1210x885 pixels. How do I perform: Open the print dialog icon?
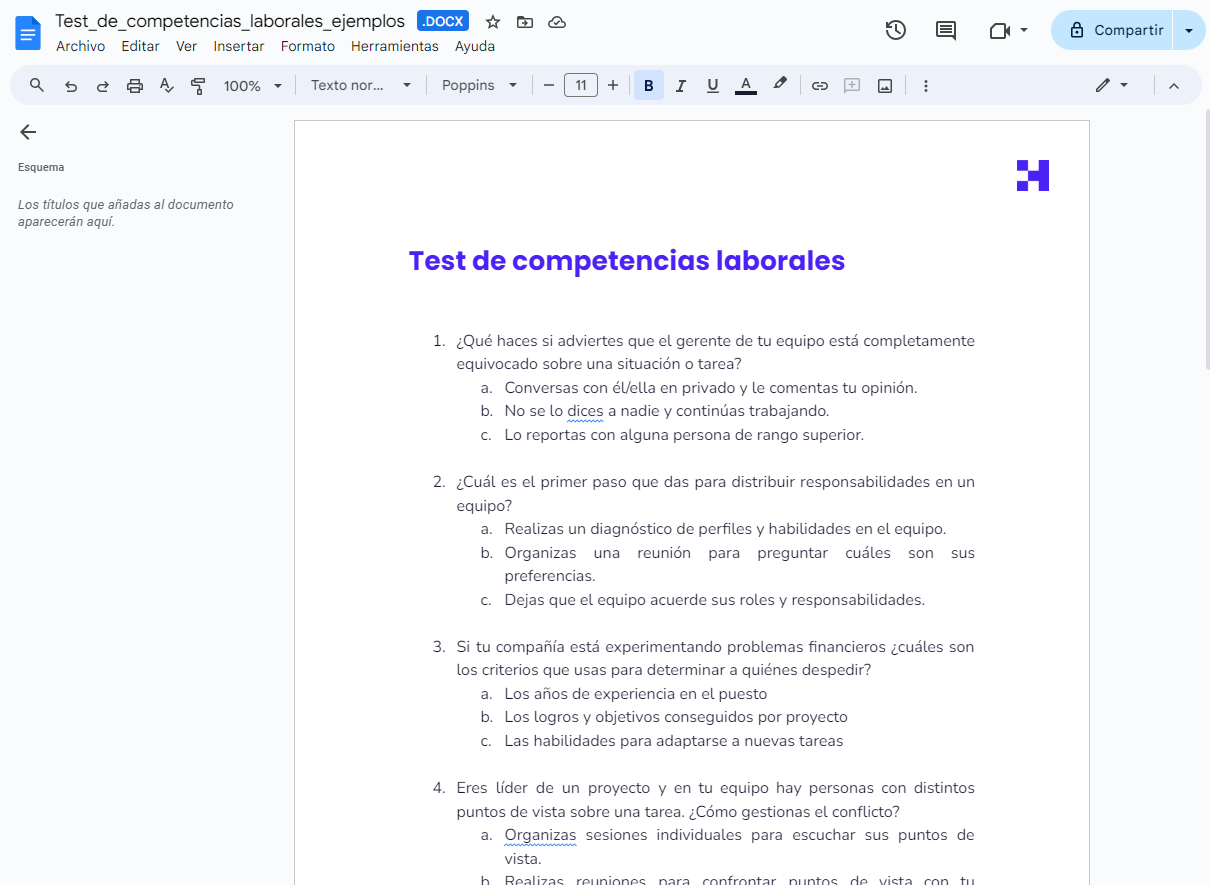tap(135, 85)
